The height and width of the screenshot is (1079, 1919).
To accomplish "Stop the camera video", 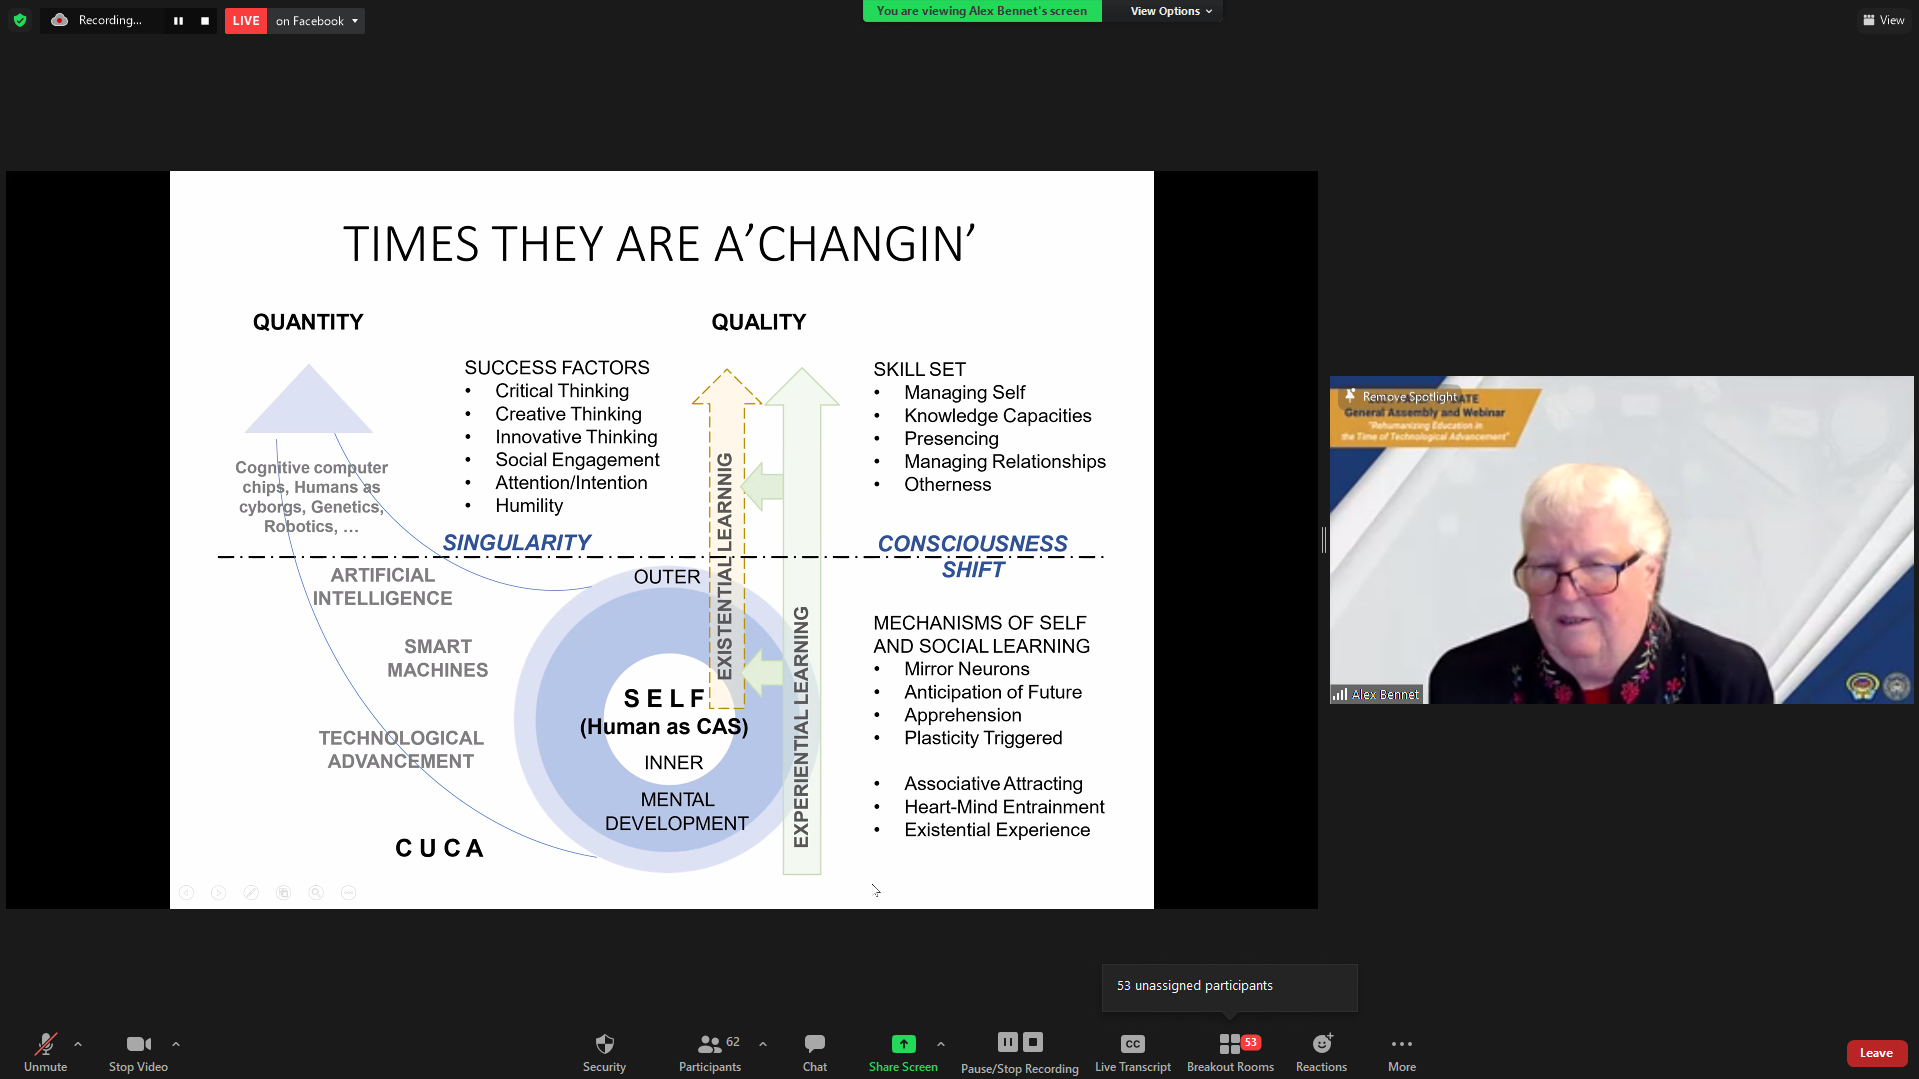I will [138, 1051].
